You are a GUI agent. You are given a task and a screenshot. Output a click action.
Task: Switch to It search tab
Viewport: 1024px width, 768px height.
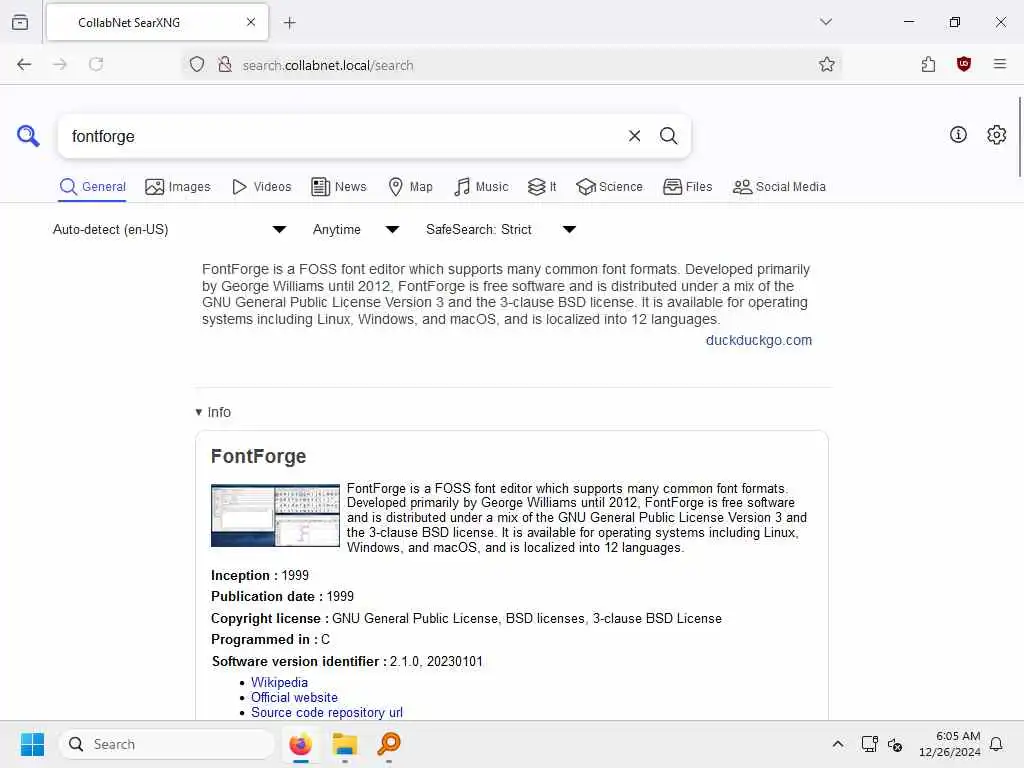point(542,187)
